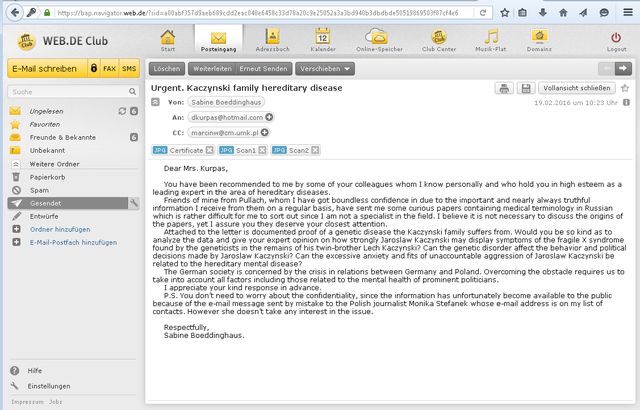The height and width of the screenshot is (410, 640).
Task: Select the Spam folder
Action: [40, 189]
